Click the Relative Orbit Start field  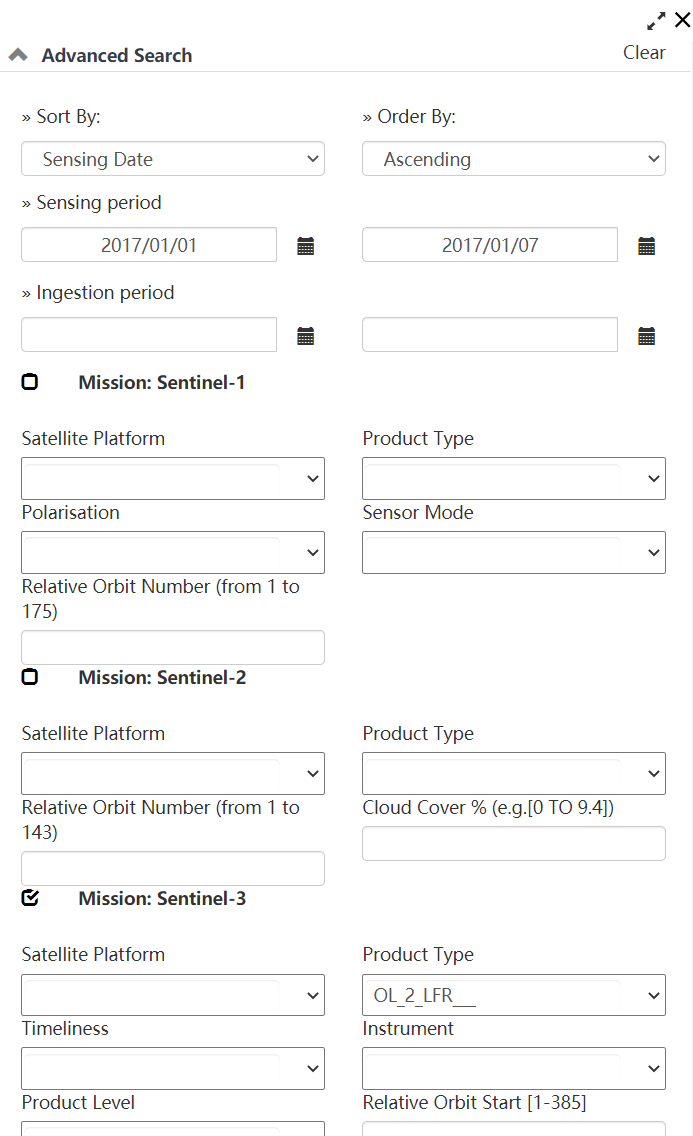pos(513,1130)
